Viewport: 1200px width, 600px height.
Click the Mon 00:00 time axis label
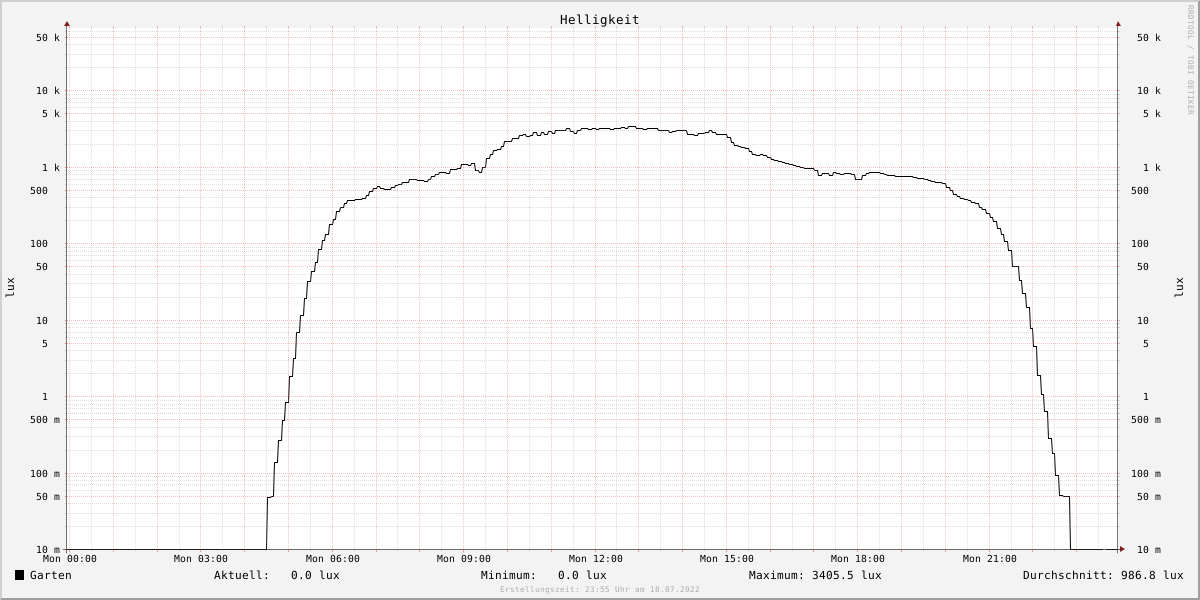point(70,559)
